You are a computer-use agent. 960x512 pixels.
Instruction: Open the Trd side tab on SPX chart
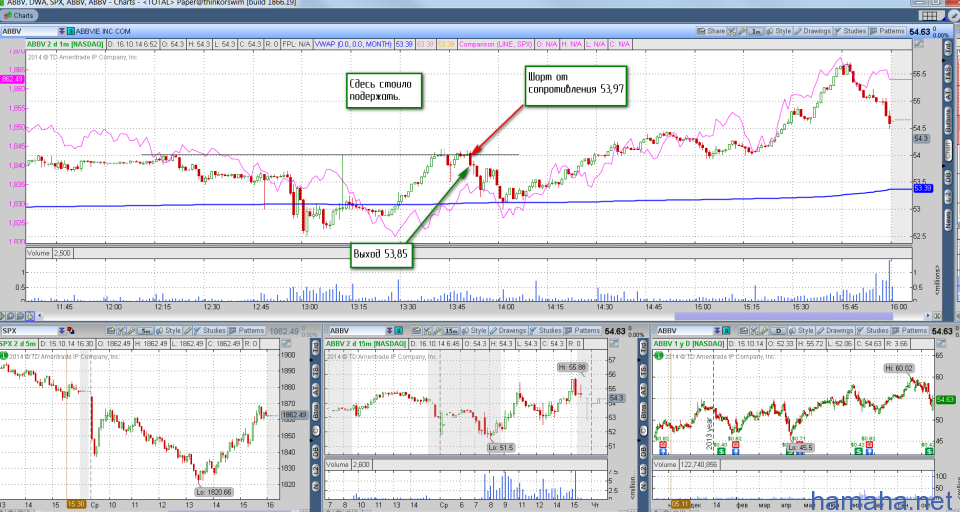coord(316,347)
